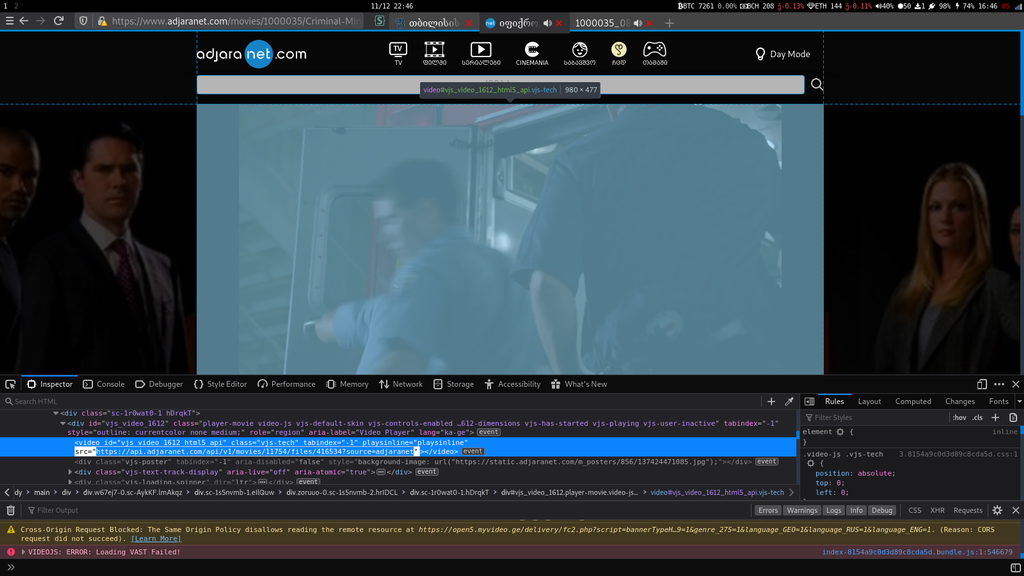The width and height of the screenshot is (1024, 576).
Task: Reload the current page
Action: pos(59,21)
